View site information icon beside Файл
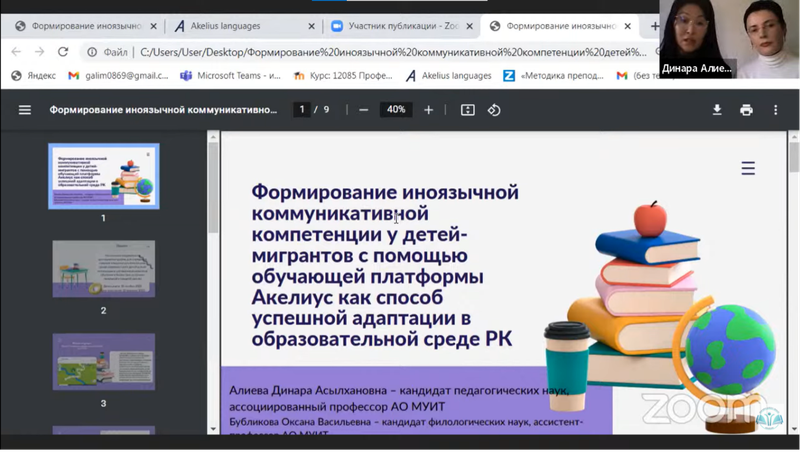The width and height of the screenshot is (800, 452). (x=92, y=52)
